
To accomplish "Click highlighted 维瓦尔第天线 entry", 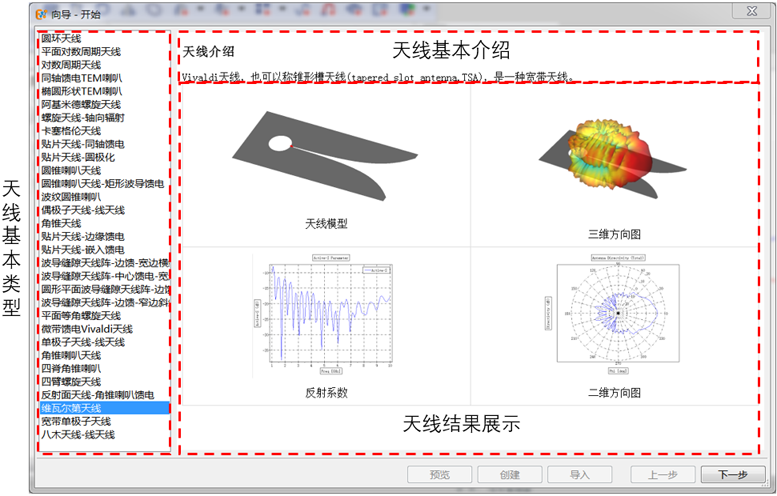I will (x=105, y=408).
